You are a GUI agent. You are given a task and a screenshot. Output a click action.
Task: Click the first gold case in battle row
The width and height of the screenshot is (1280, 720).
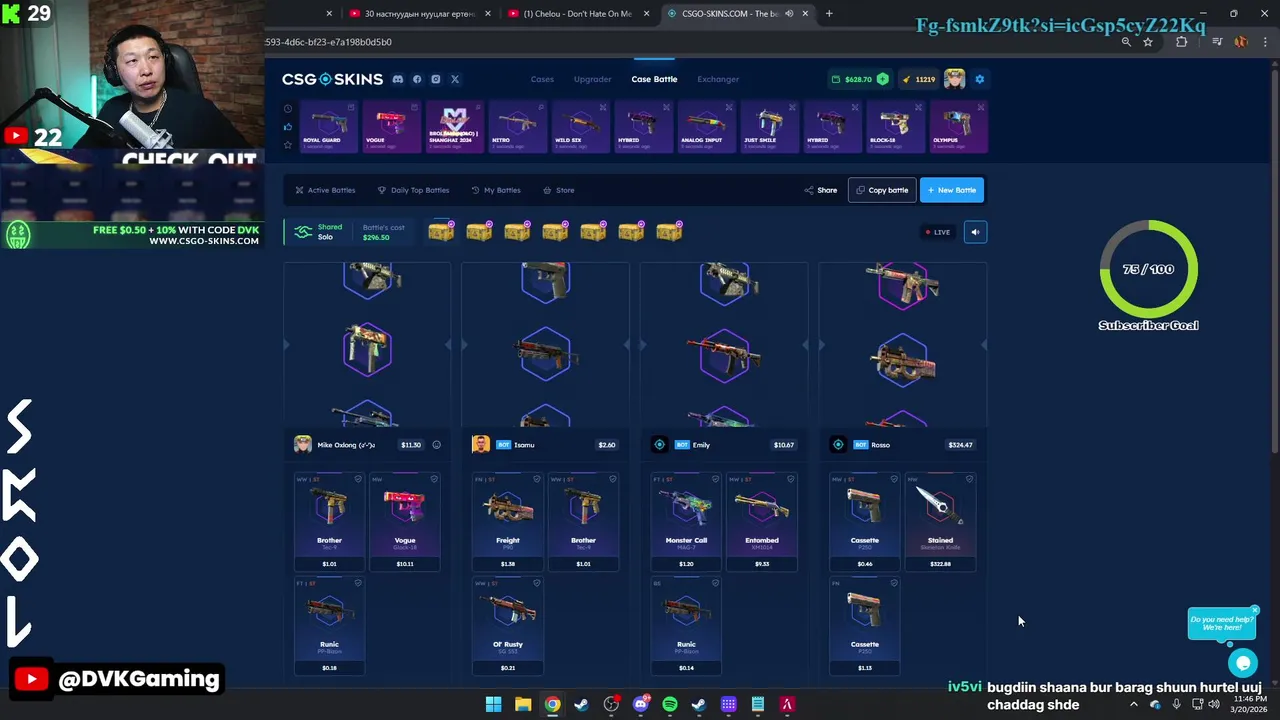(441, 232)
